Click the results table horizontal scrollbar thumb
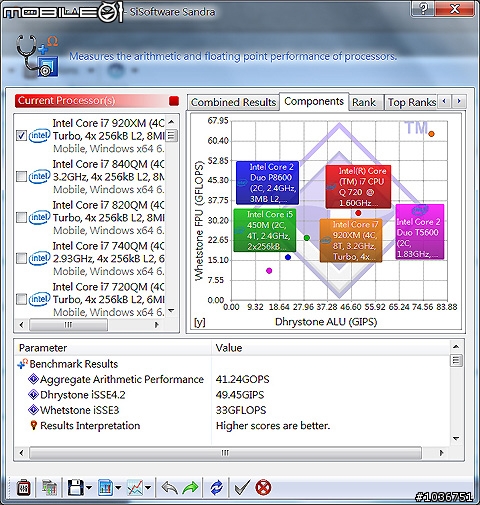Image resolution: width=480 pixels, height=505 pixels. pyautogui.click(x=225, y=453)
